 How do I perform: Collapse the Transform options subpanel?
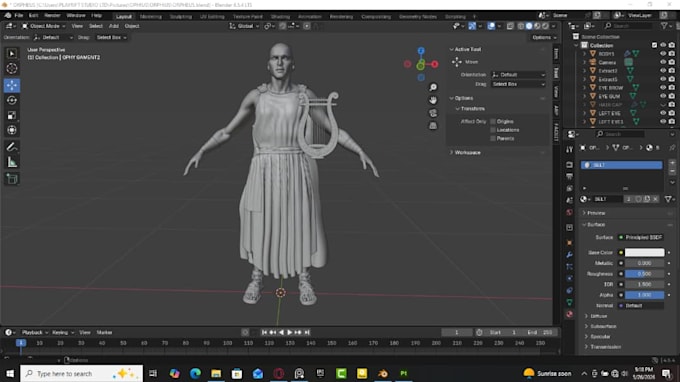(x=472, y=109)
